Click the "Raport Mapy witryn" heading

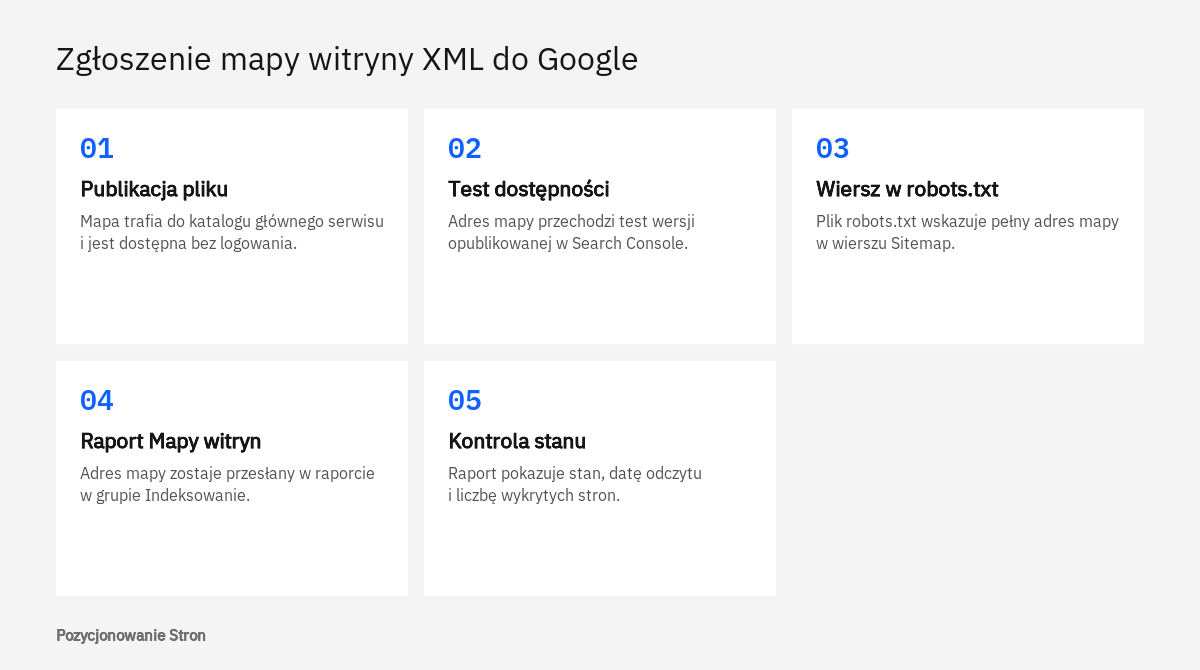171,441
